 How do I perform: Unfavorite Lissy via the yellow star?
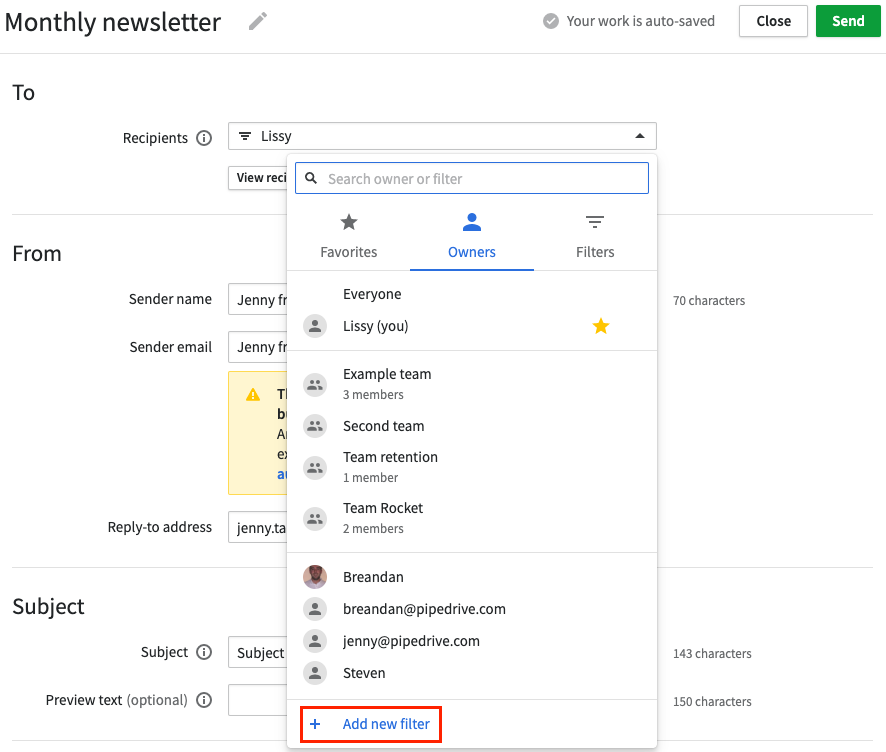[601, 325]
